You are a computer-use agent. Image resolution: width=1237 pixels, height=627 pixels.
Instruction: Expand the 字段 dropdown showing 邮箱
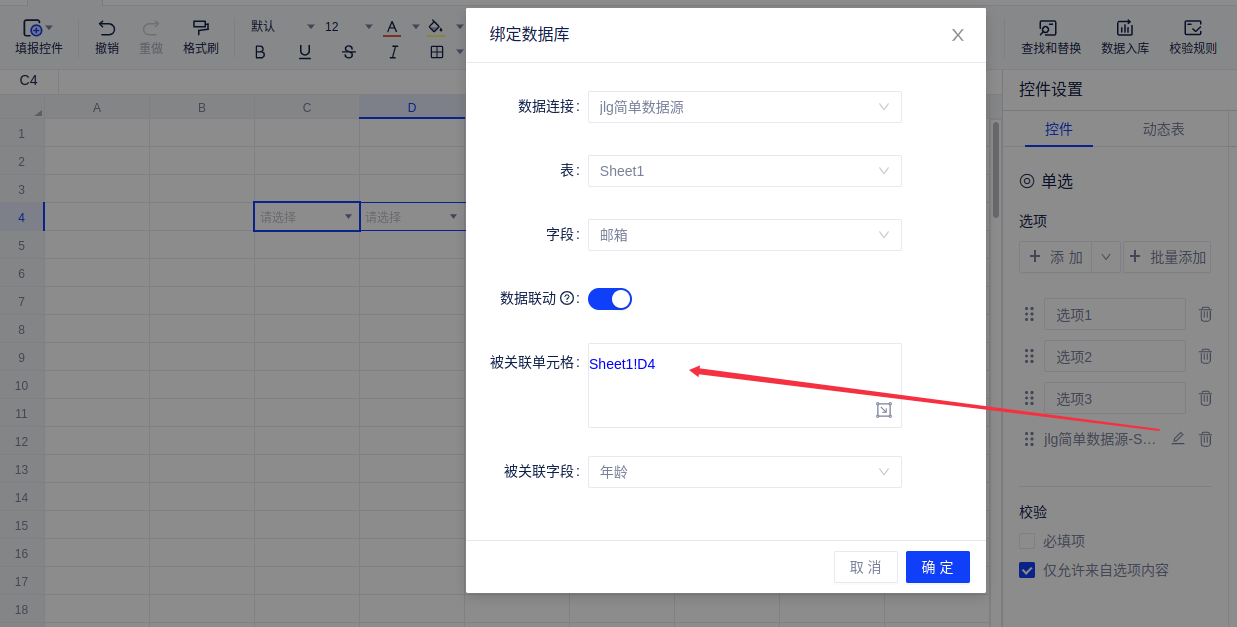pyautogui.click(x=744, y=235)
